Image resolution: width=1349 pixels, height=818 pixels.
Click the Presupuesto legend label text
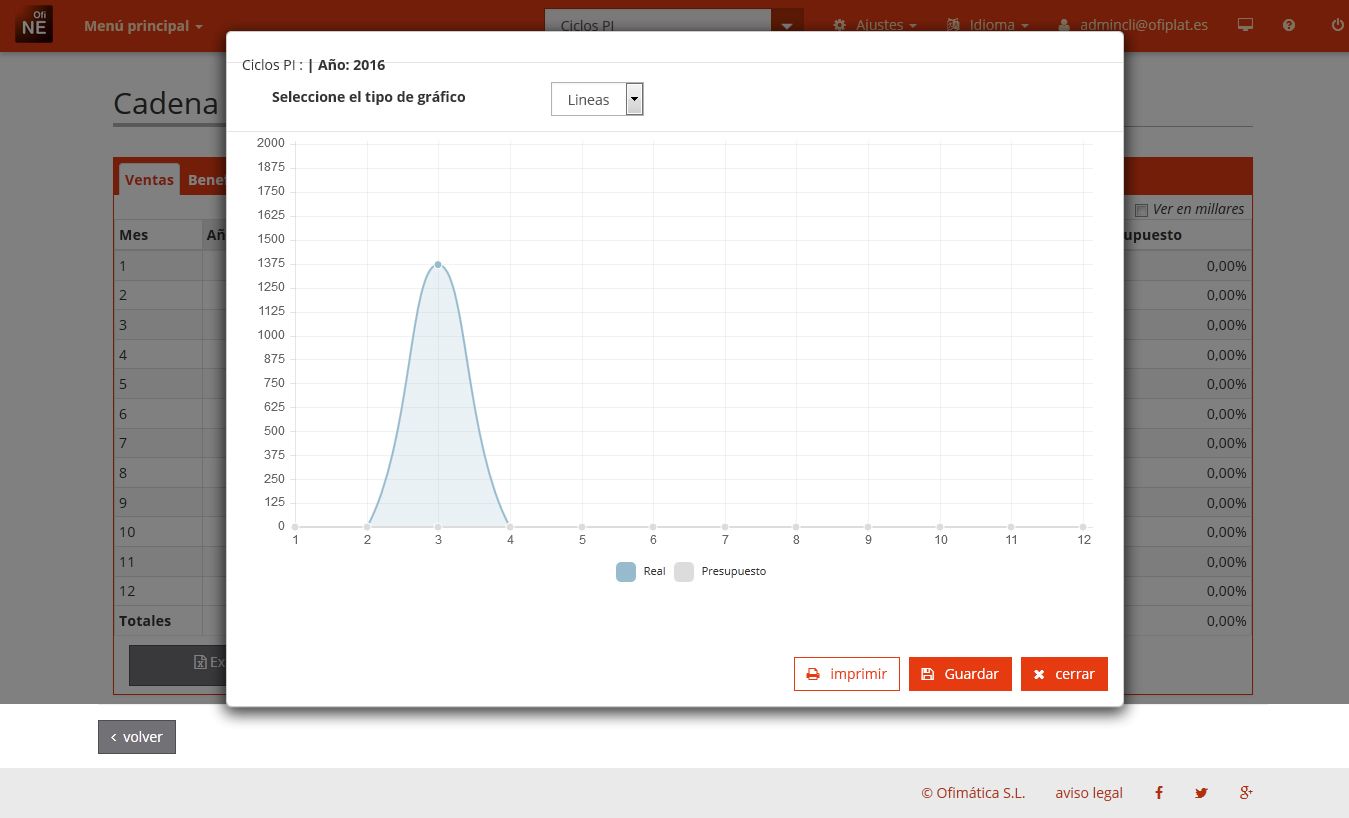click(x=734, y=571)
